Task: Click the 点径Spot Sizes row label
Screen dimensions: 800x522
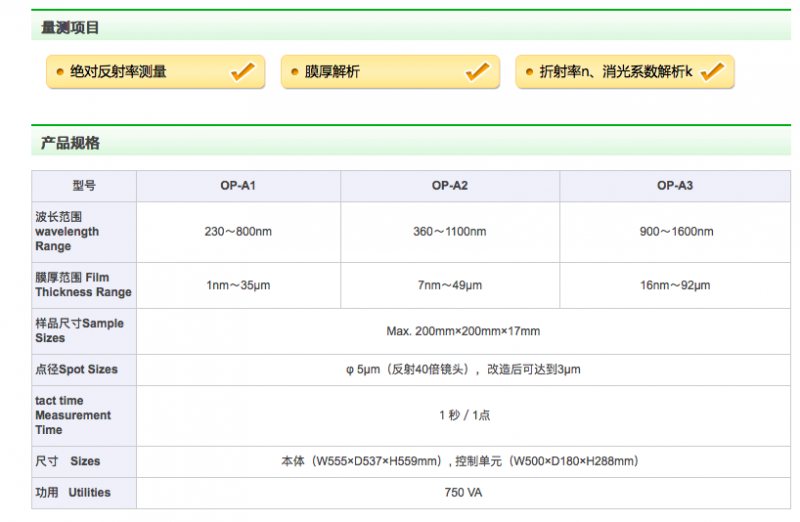Action: 77,370
